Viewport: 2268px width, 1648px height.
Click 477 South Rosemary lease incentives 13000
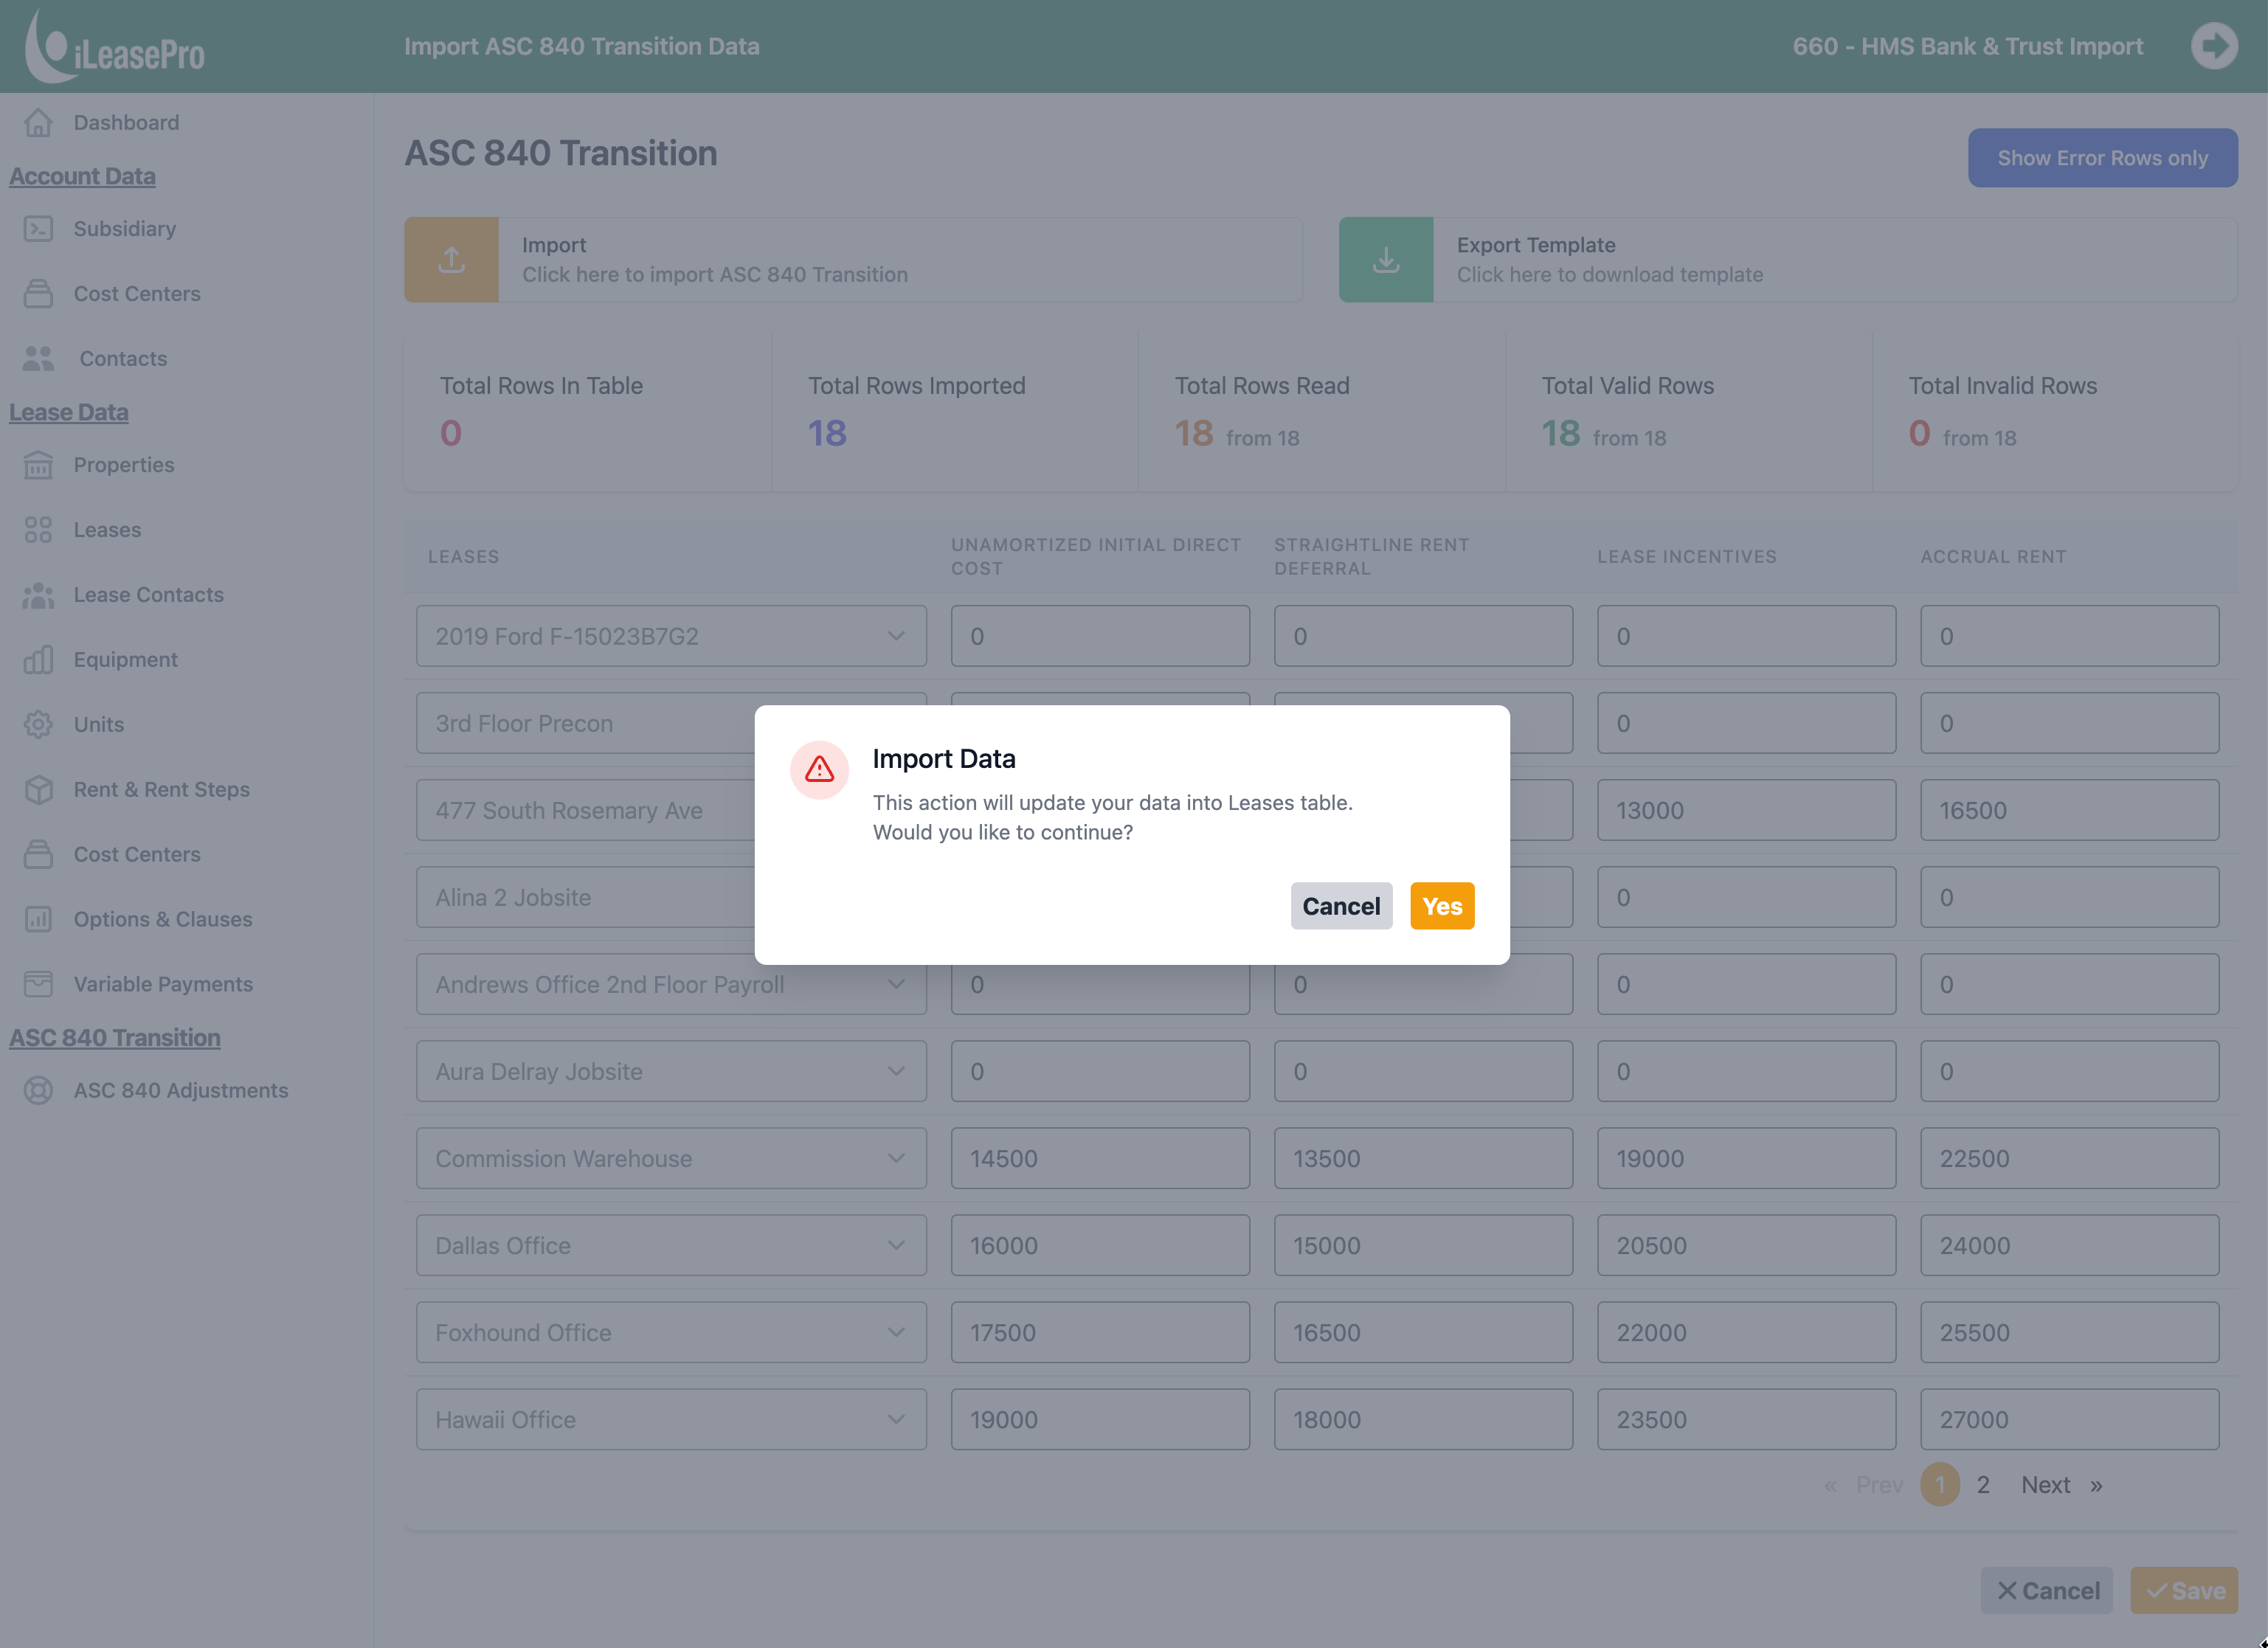[1746, 810]
